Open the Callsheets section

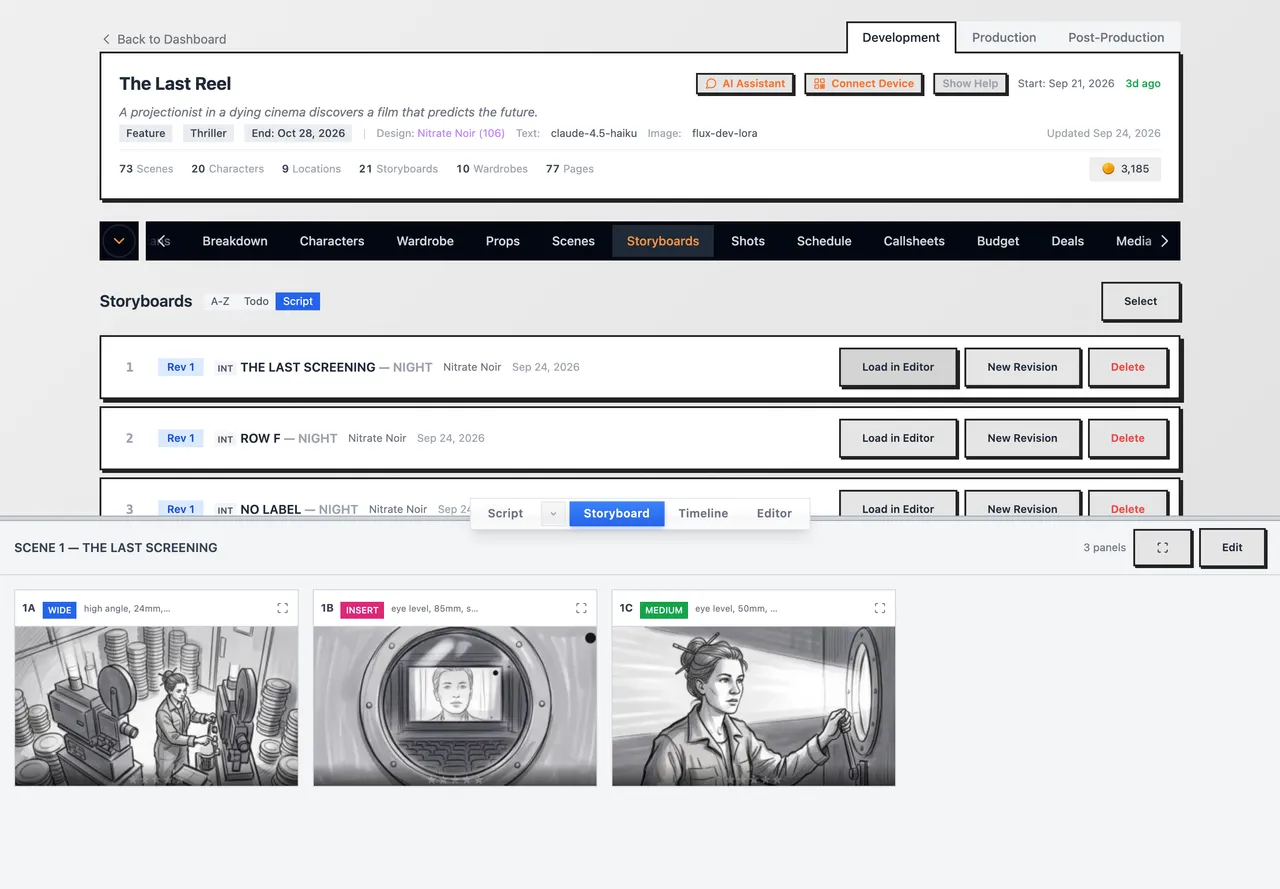pos(914,241)
